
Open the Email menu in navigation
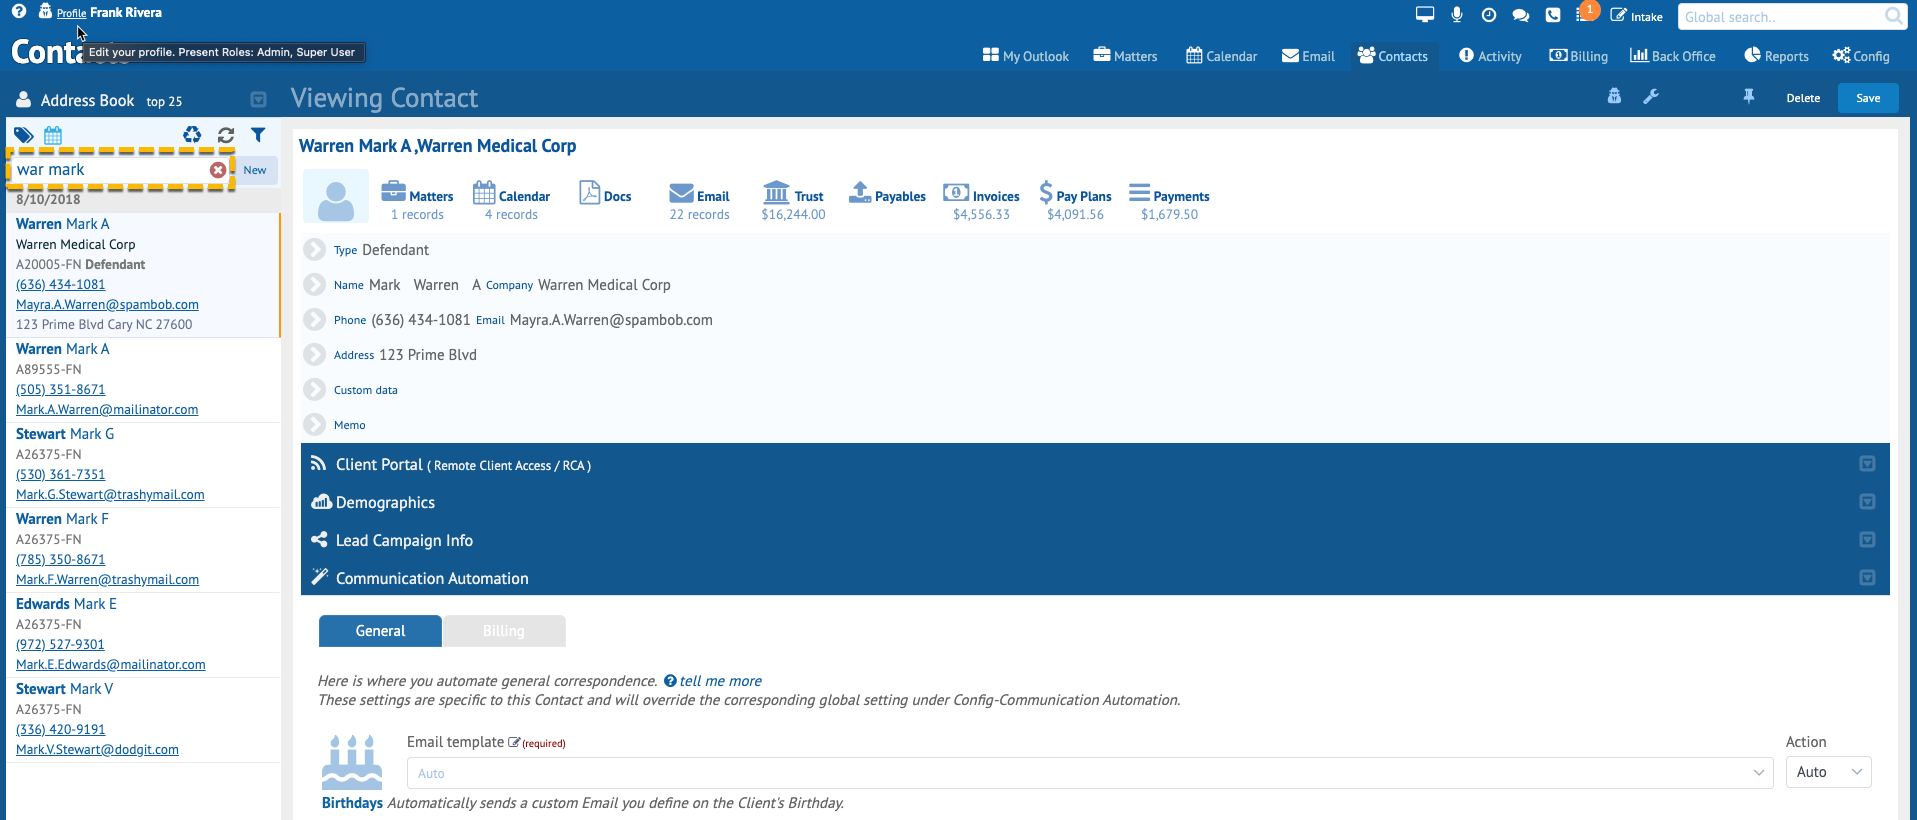coord(1308,56)
